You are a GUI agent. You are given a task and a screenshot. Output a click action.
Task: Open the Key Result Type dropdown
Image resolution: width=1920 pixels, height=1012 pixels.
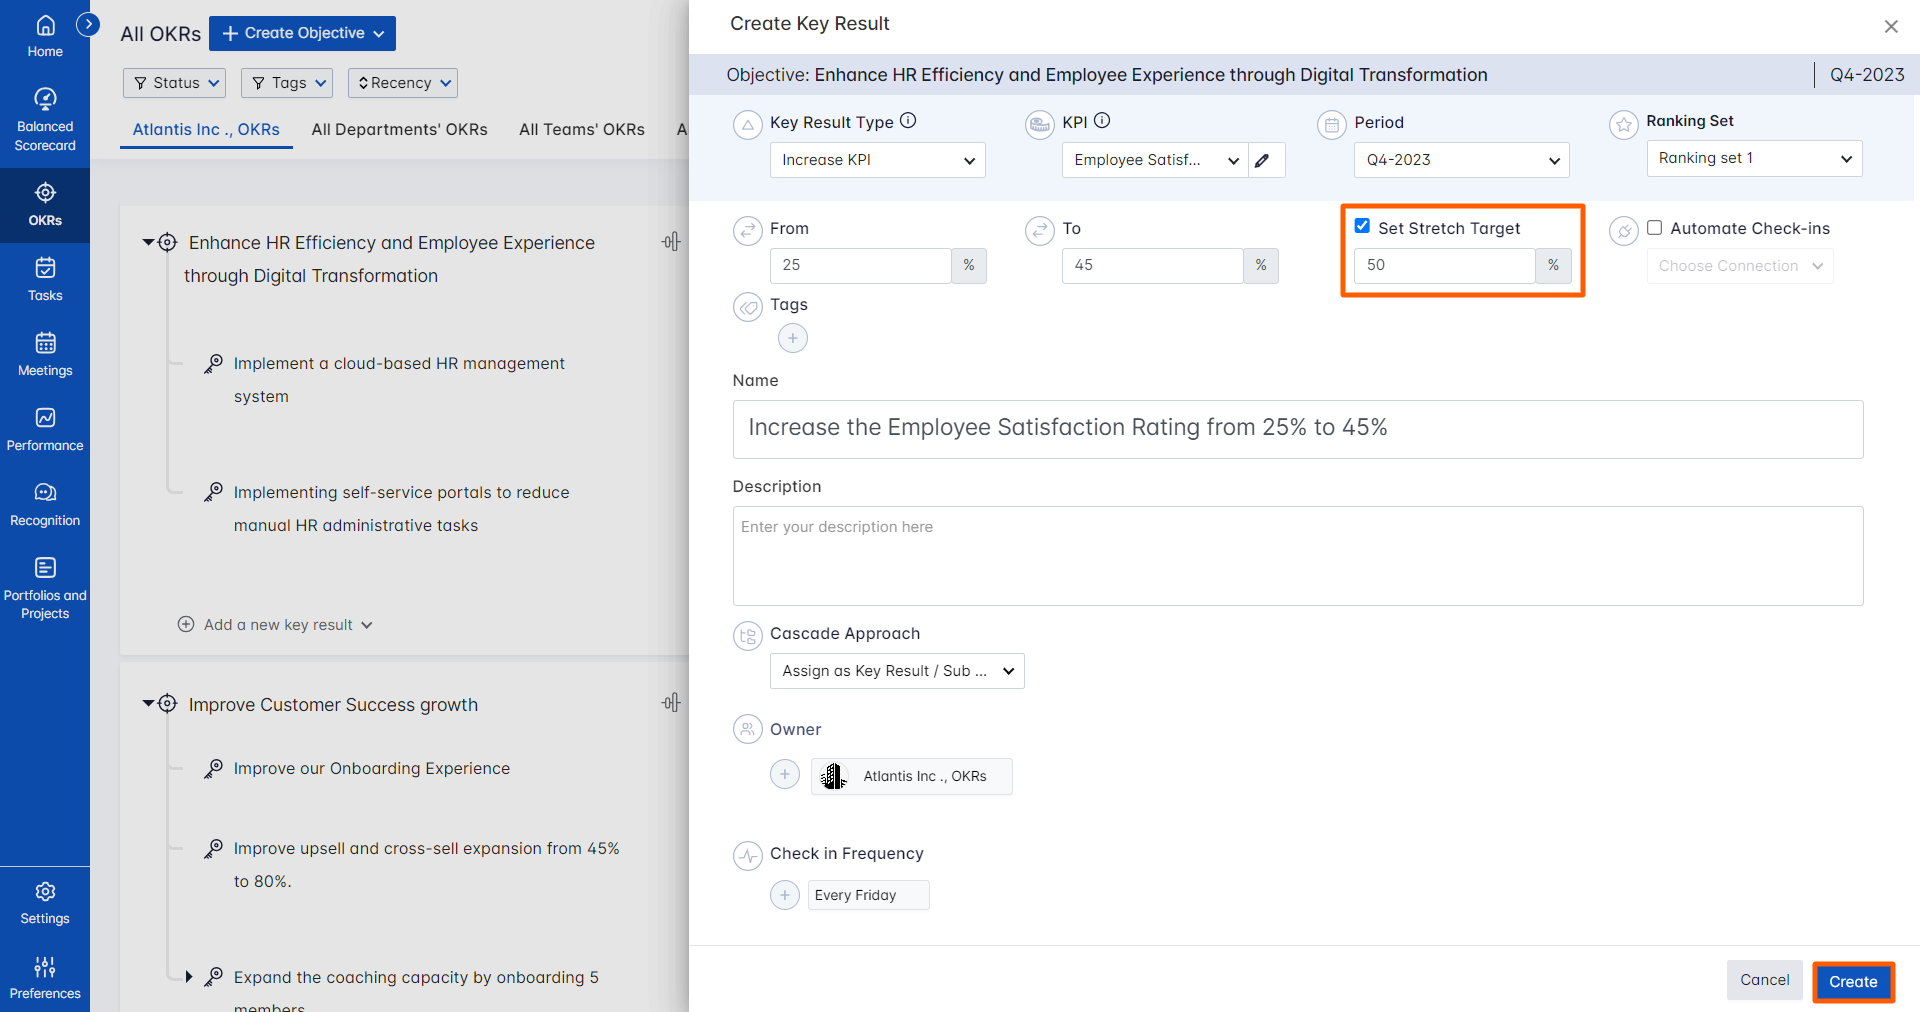pyautogui.click(x=877, y=160)
